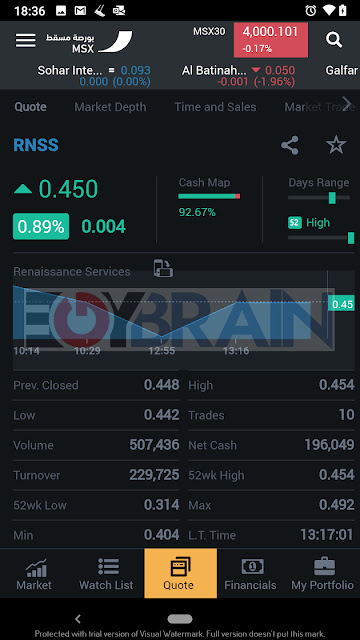Open the My Portfolio briefcase icon
The image size is (360, 640).
coord(324,567)
